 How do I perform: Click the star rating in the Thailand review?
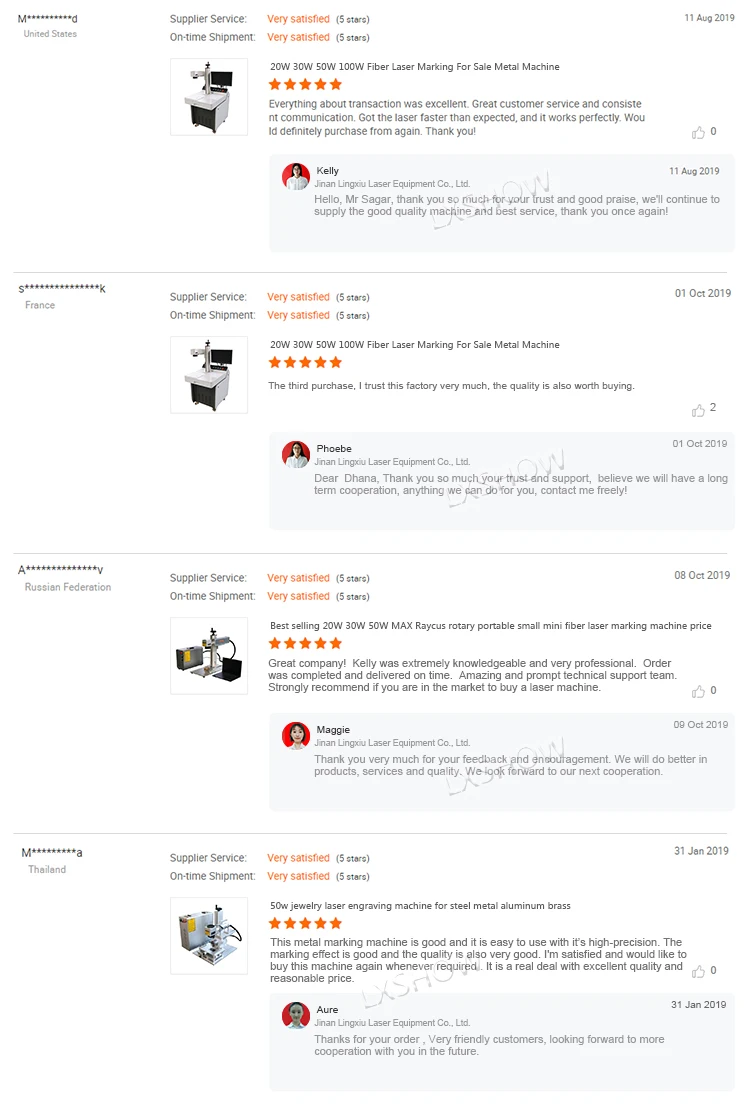pos(305,924)
